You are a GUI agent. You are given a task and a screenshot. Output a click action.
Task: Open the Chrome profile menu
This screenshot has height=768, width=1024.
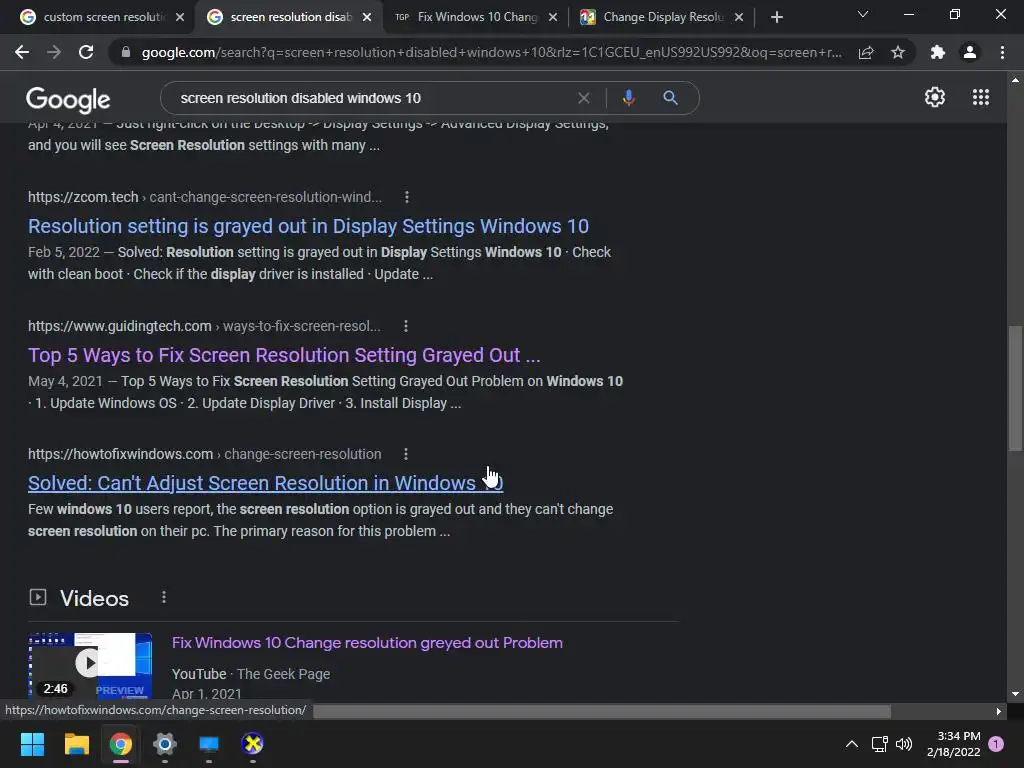coord(970,52)
